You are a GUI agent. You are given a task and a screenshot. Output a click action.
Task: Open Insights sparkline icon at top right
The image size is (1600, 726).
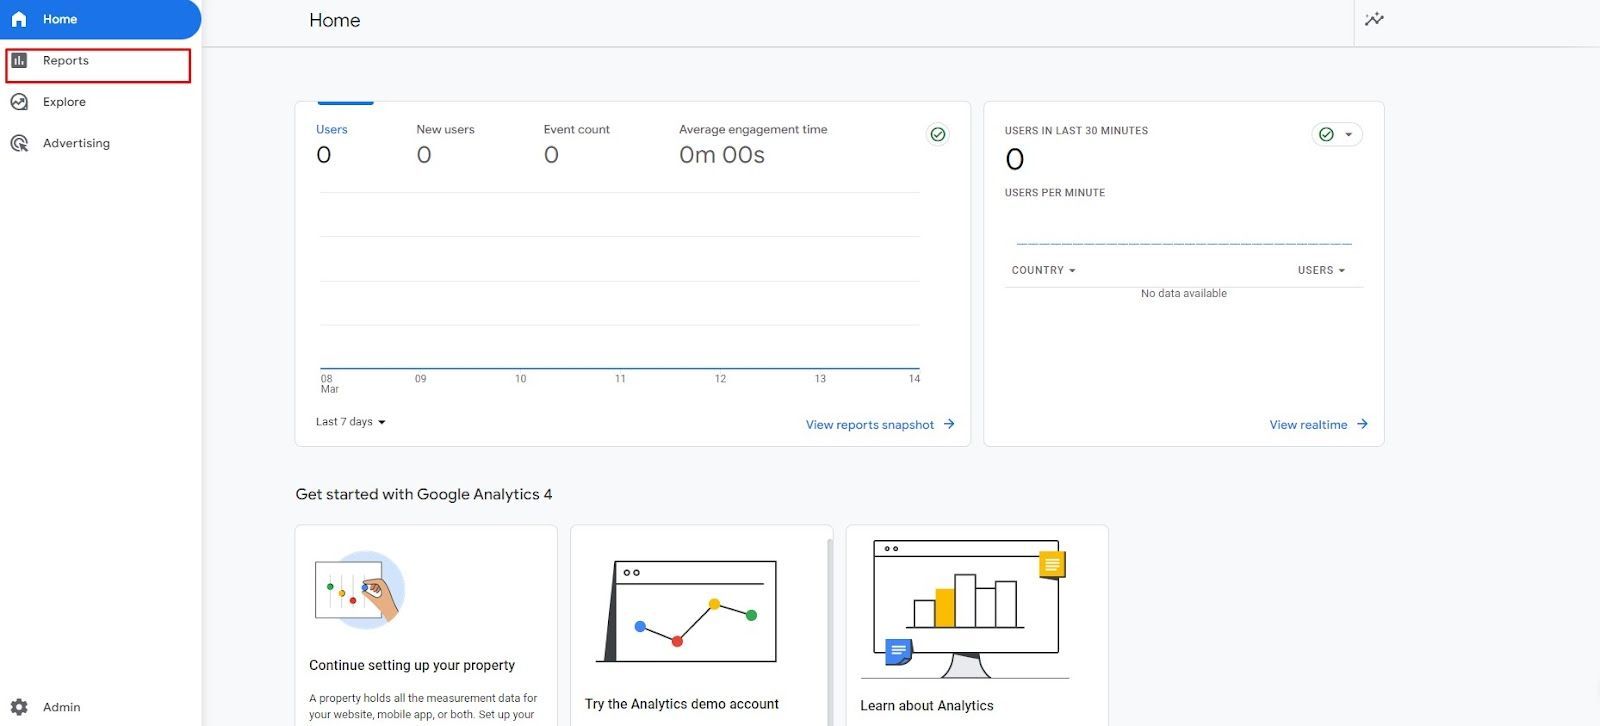click(1375, 19)
